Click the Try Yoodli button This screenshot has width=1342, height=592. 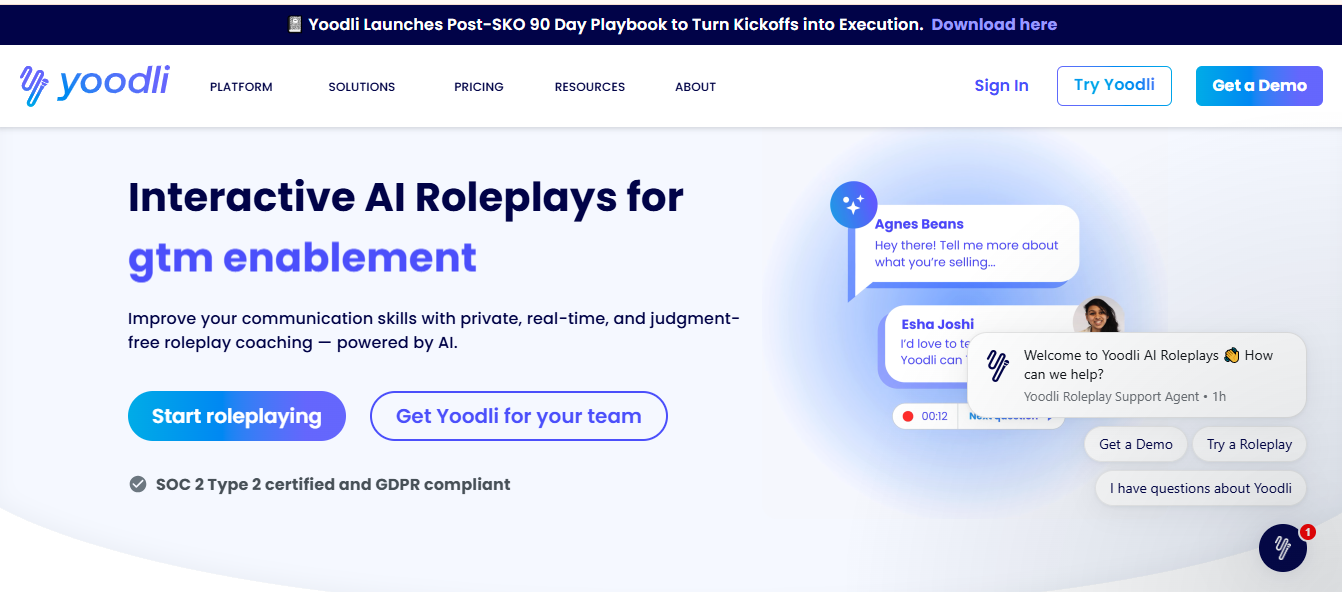tap(1114, 86)
